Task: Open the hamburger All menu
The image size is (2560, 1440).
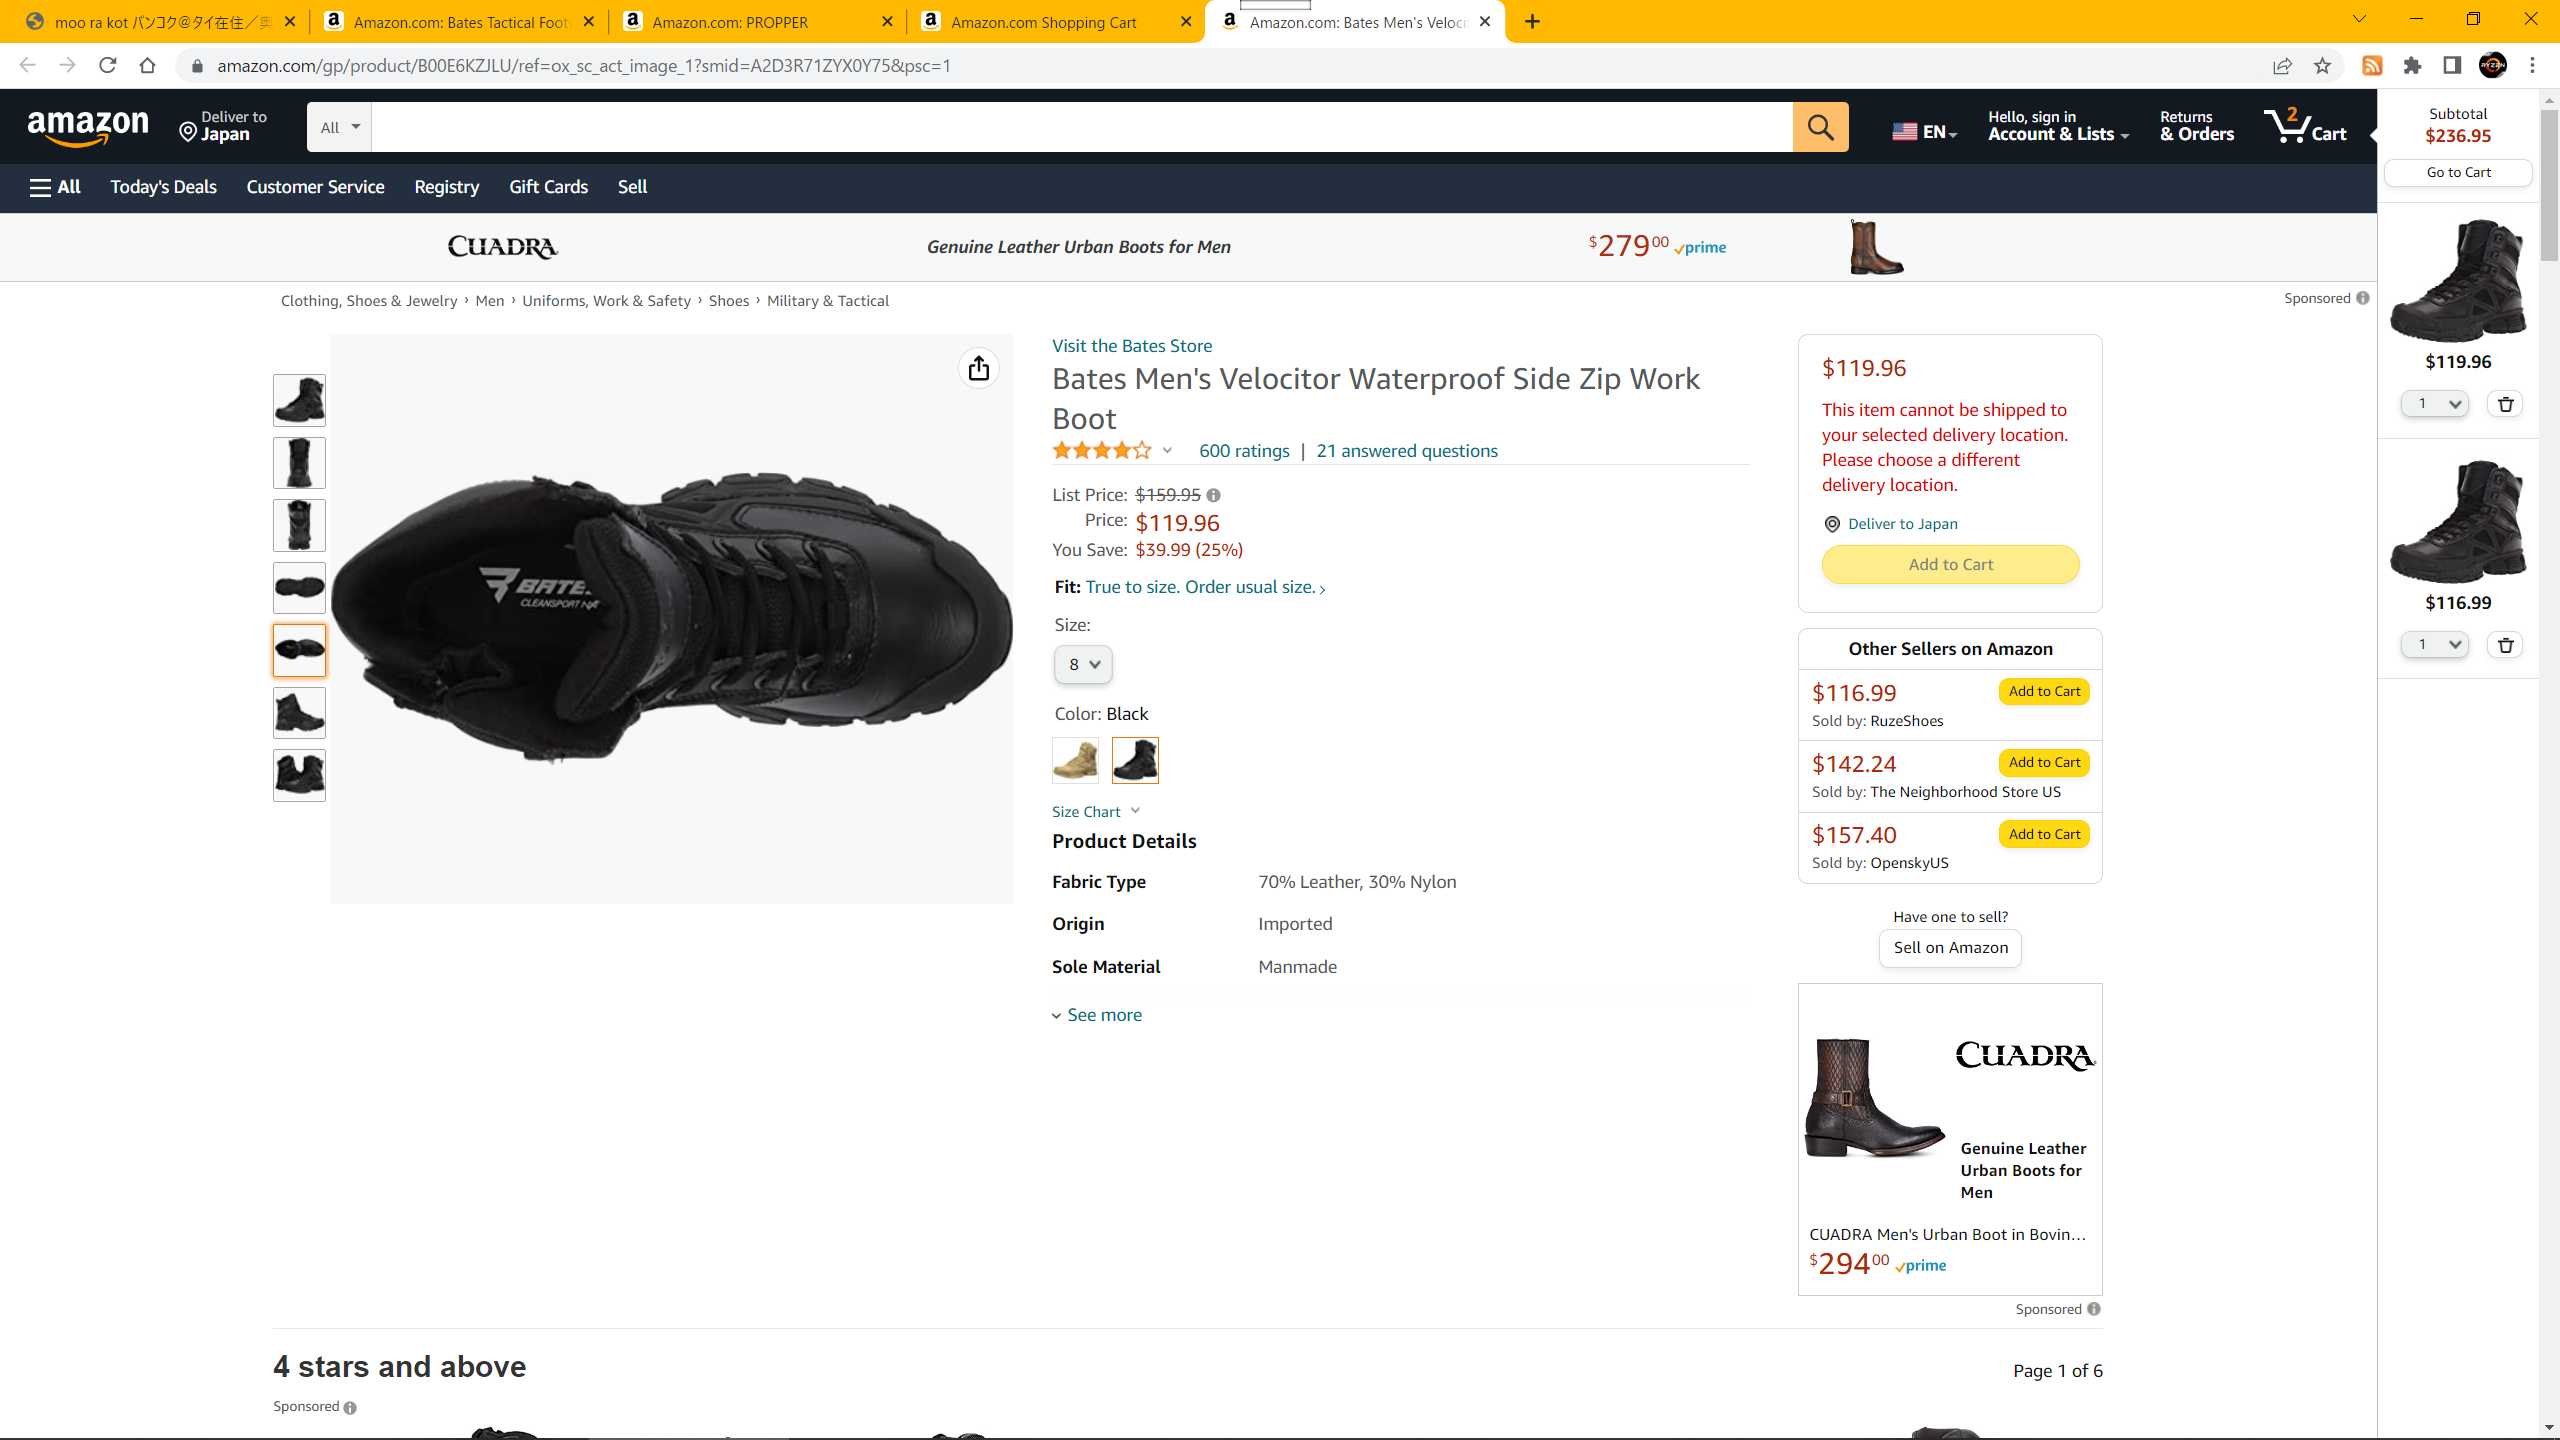Action: point(55,187)
